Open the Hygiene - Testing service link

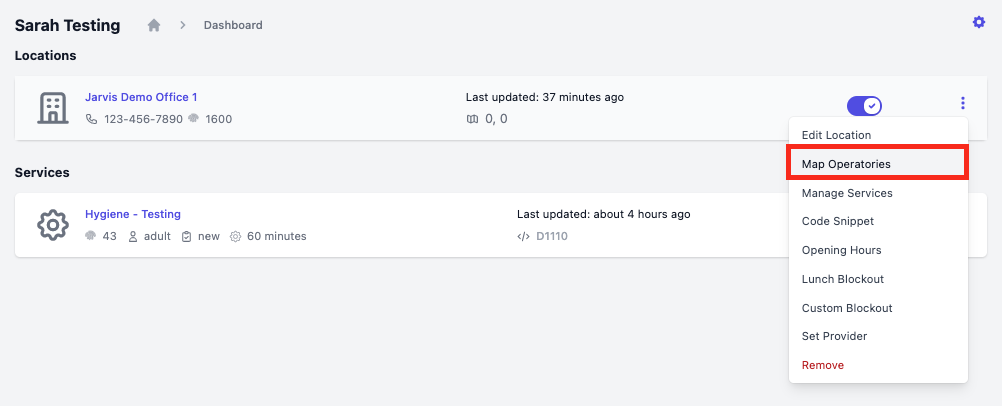(133, 214)
